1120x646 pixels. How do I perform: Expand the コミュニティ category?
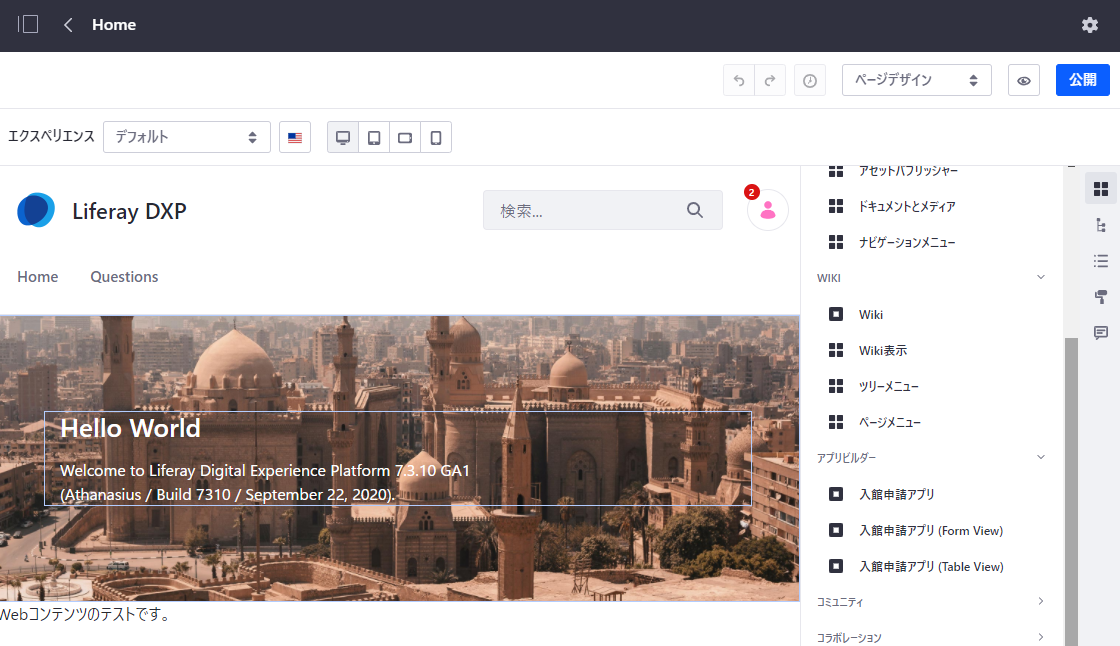pos(931,602)
